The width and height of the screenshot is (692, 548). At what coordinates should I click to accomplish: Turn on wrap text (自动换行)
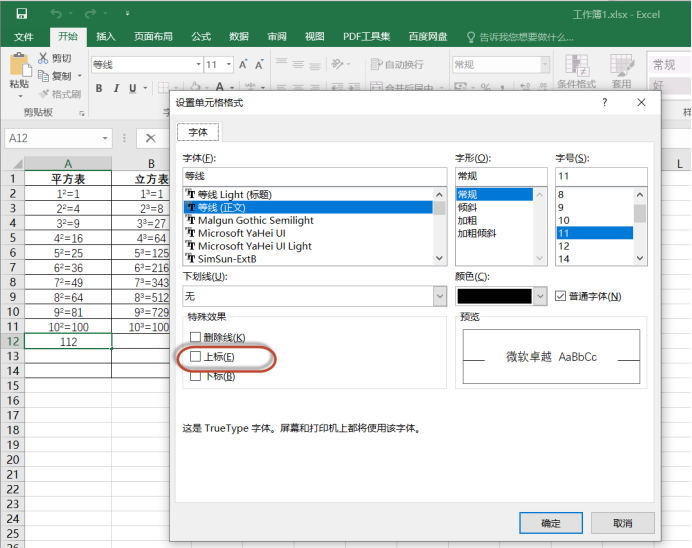[397, 65]
